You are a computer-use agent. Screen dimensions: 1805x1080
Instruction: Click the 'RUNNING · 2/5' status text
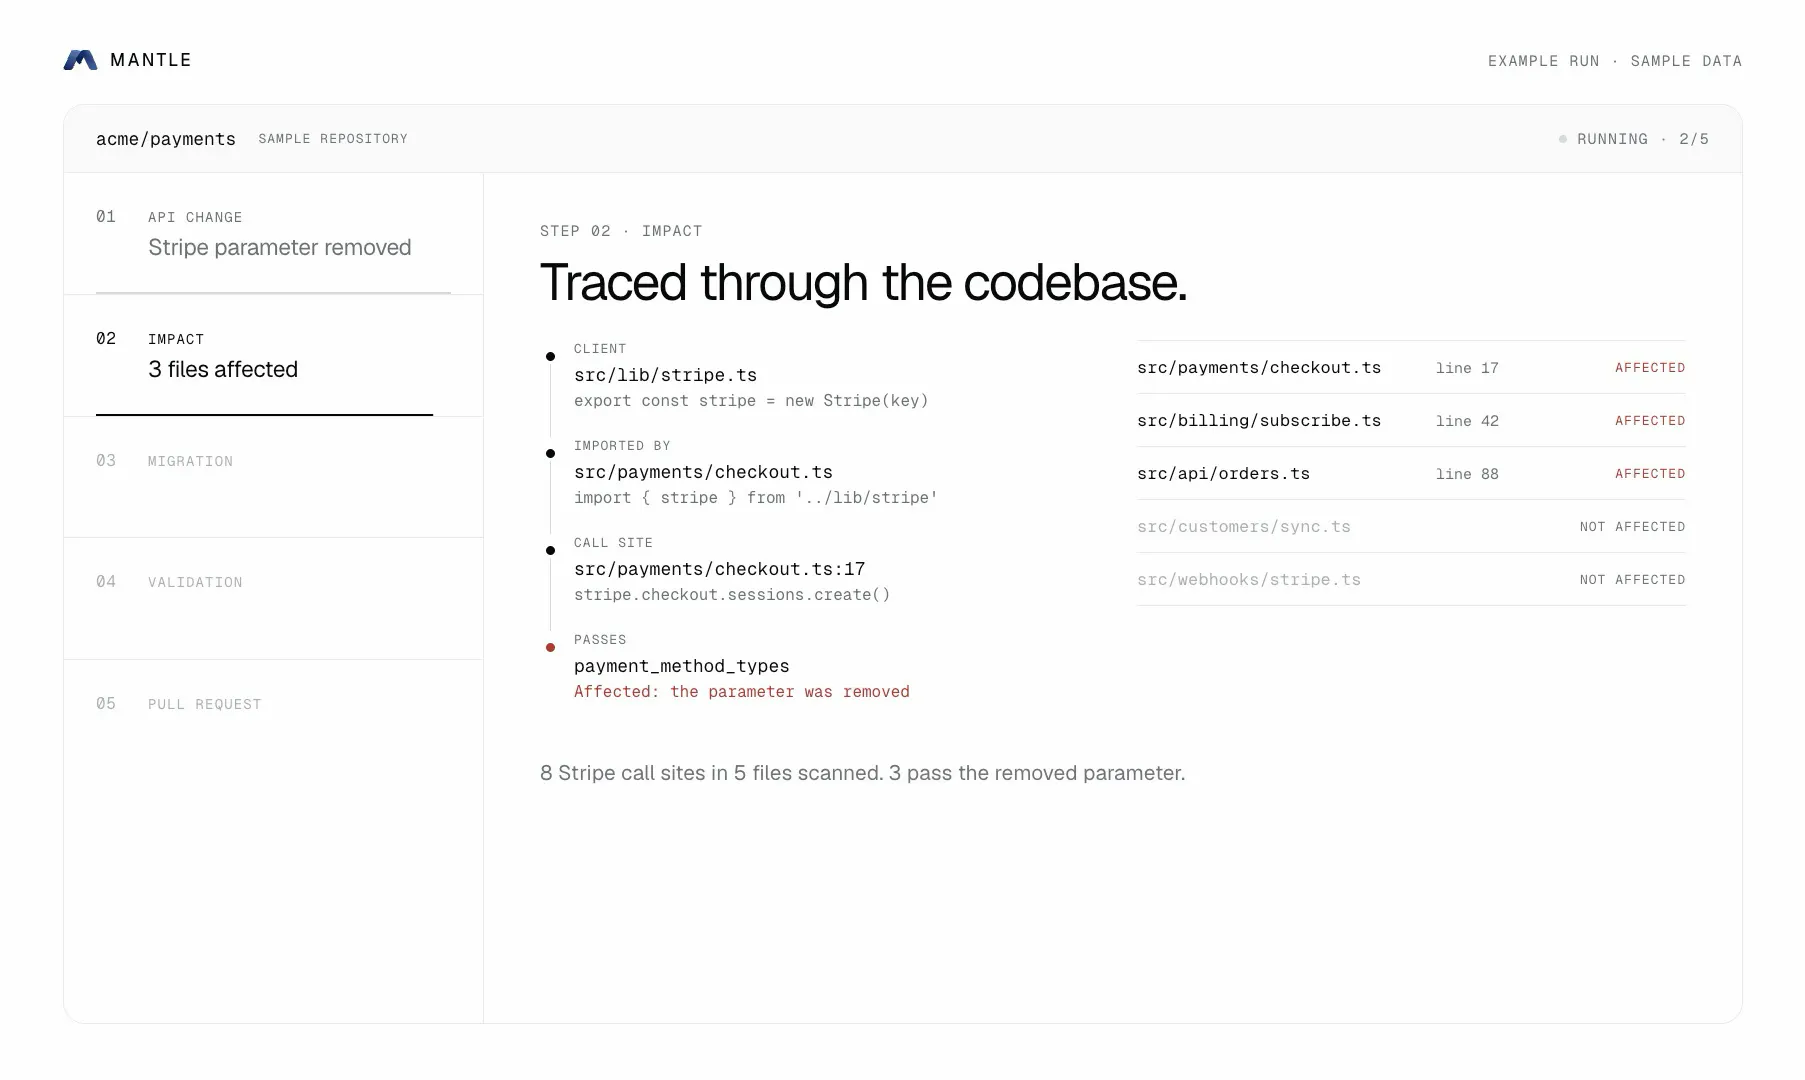coord(1643,139)
